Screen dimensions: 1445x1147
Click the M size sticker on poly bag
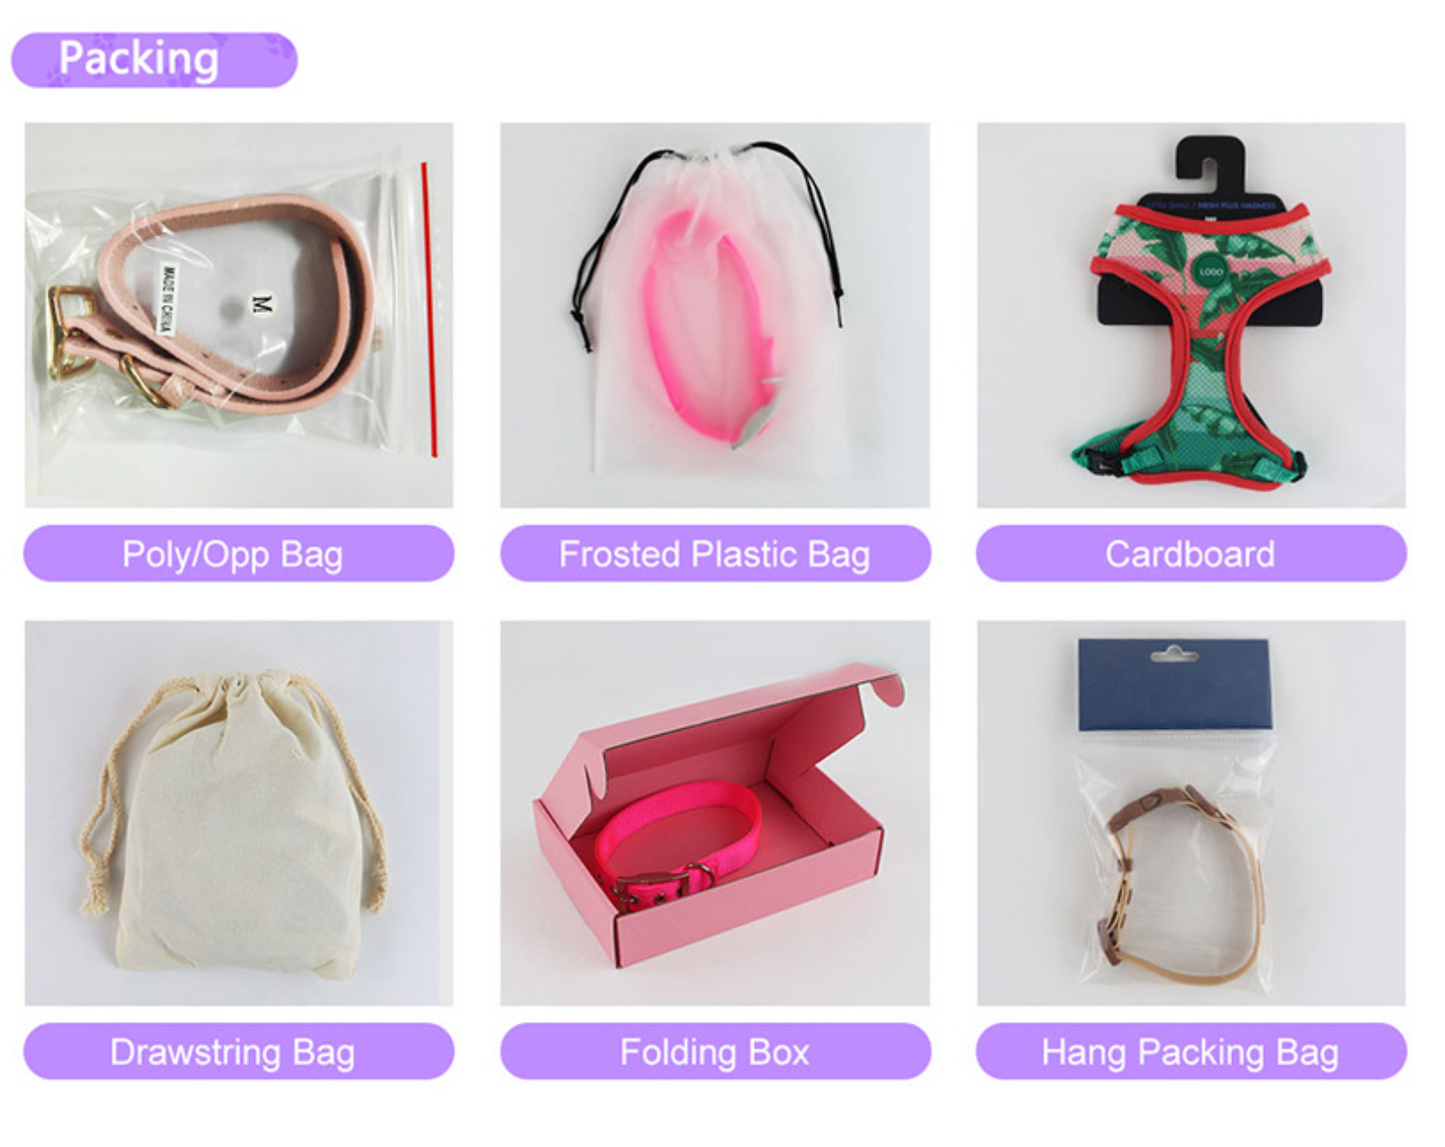(262, 303)
